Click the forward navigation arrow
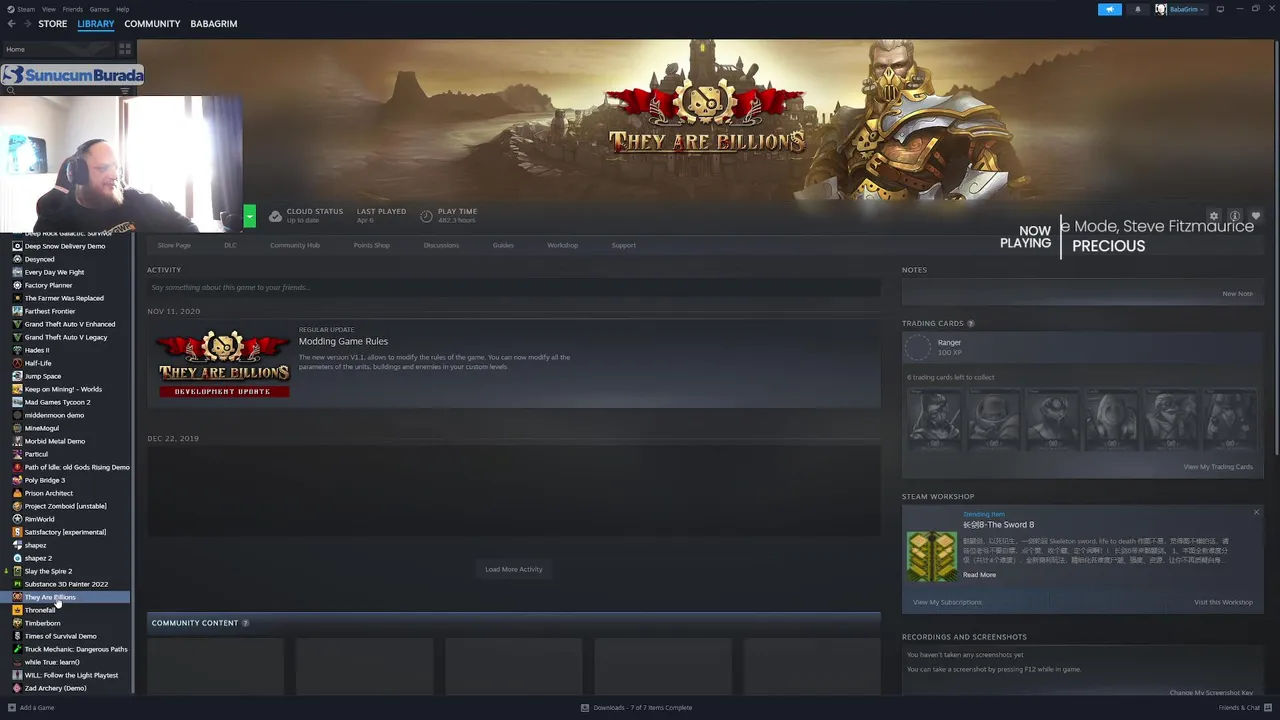Screen dimensions: 1280x720 click(27, 24)
